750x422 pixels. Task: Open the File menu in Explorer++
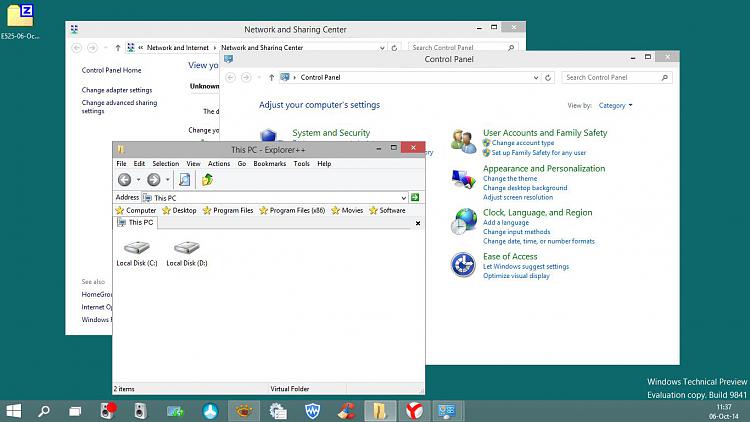pos(121,164)
